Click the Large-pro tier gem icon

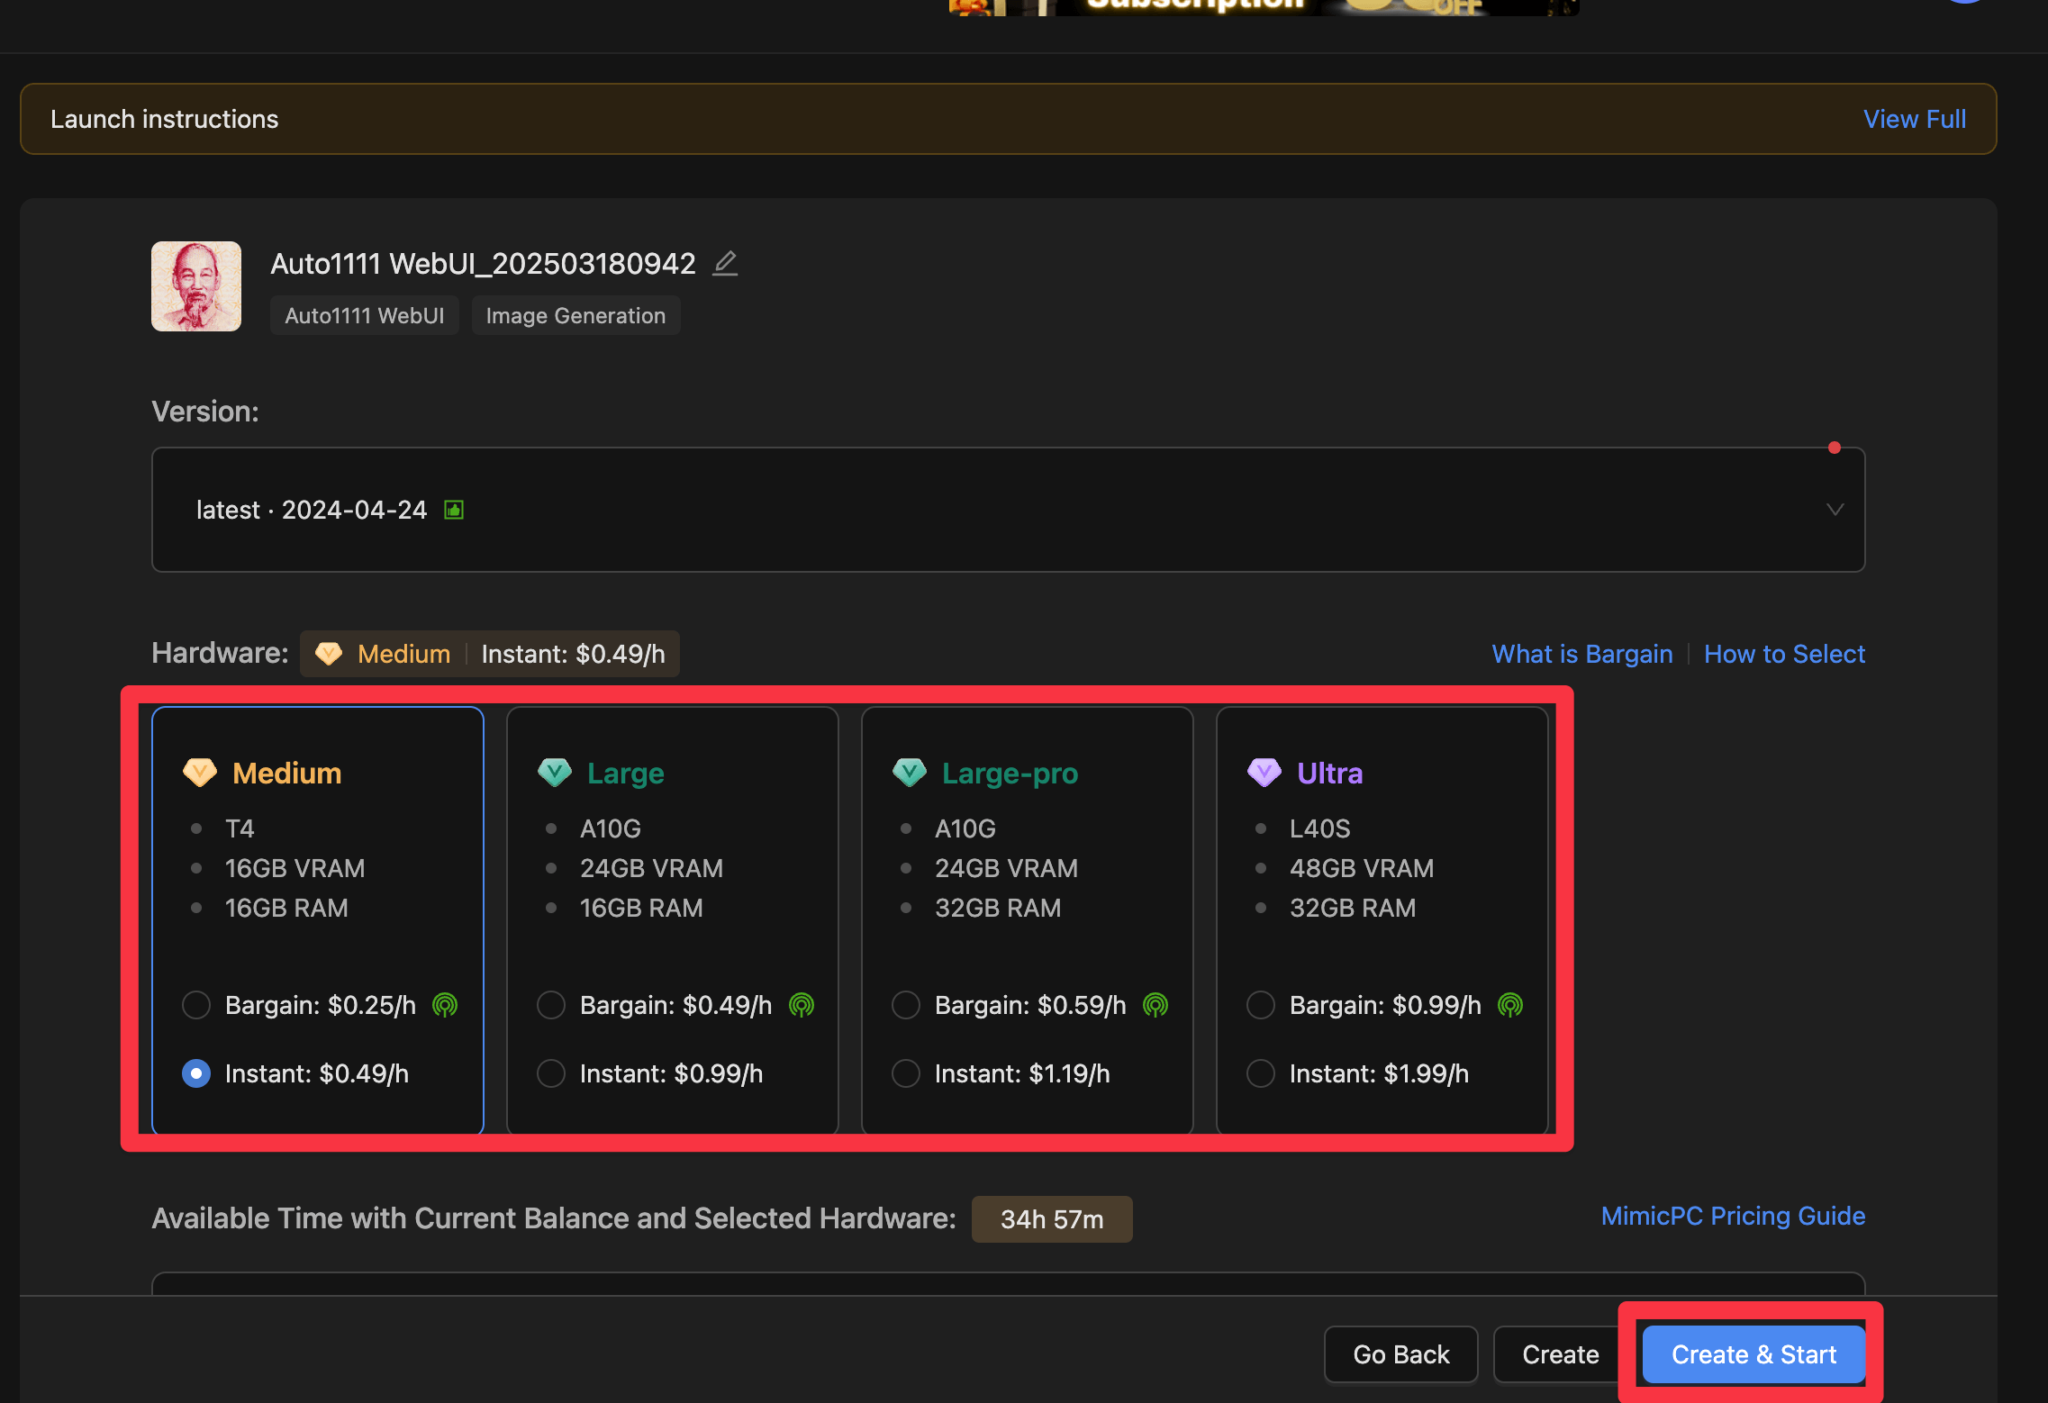[909, 772]
